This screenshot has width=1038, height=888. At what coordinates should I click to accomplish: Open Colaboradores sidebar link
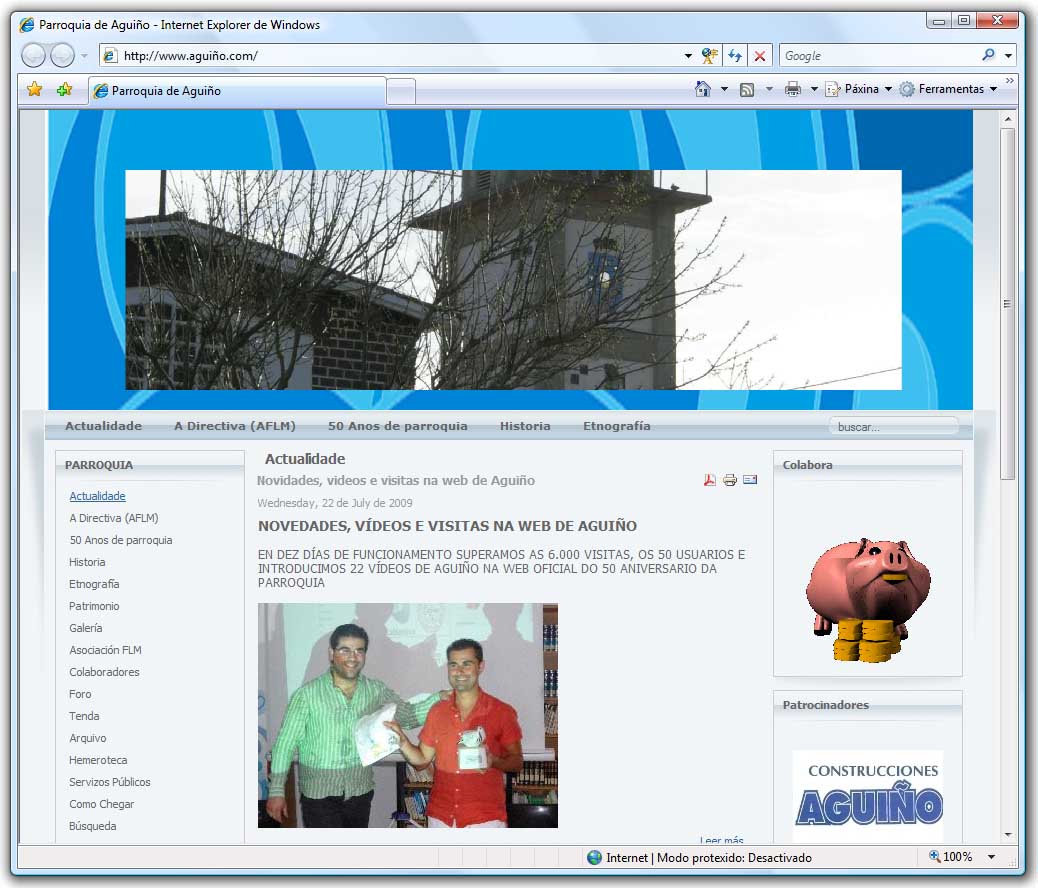(104, 671)
